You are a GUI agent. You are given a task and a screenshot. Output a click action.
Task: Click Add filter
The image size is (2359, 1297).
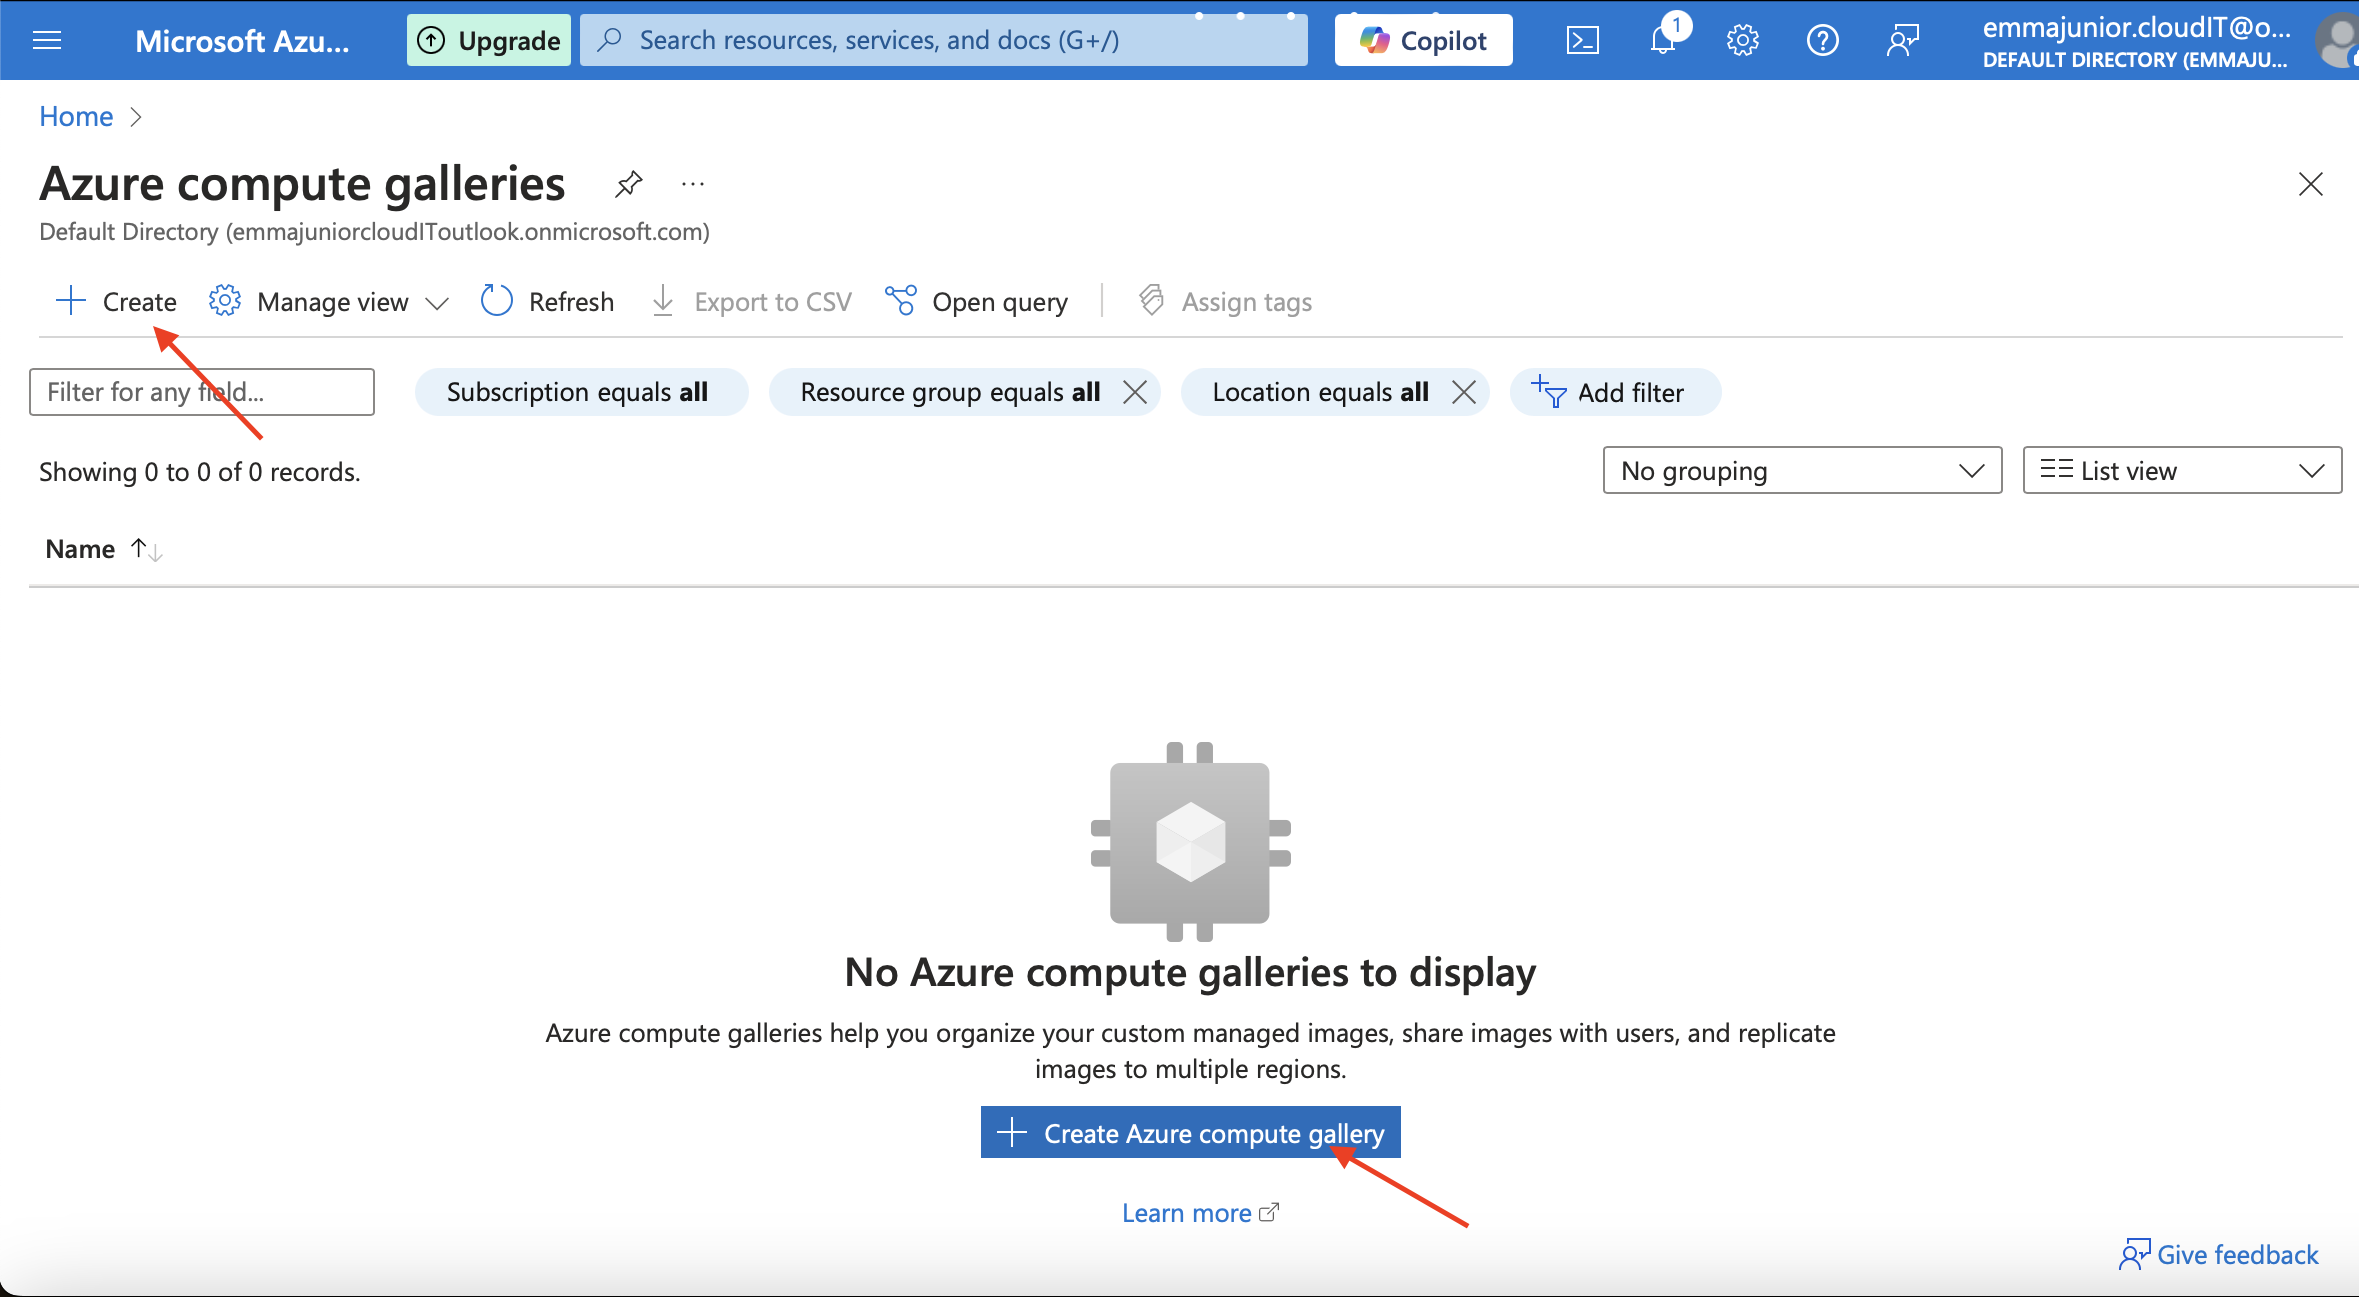tap(1615, 392)
